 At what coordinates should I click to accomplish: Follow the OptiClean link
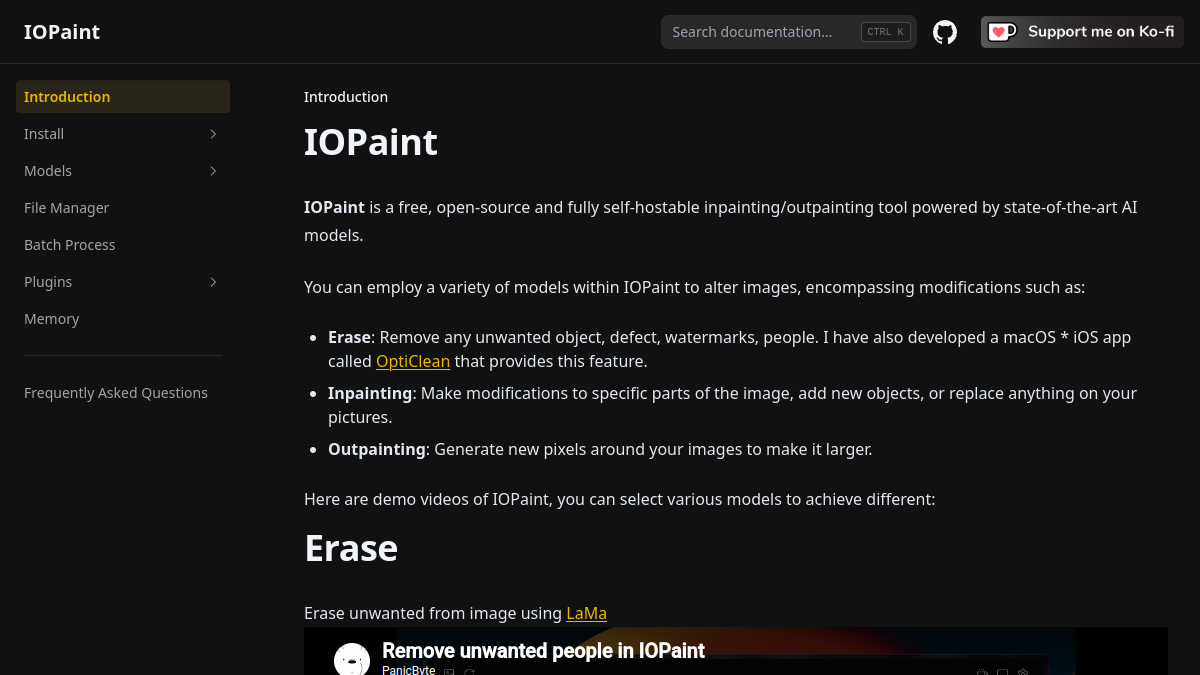[x=413, y=361]
